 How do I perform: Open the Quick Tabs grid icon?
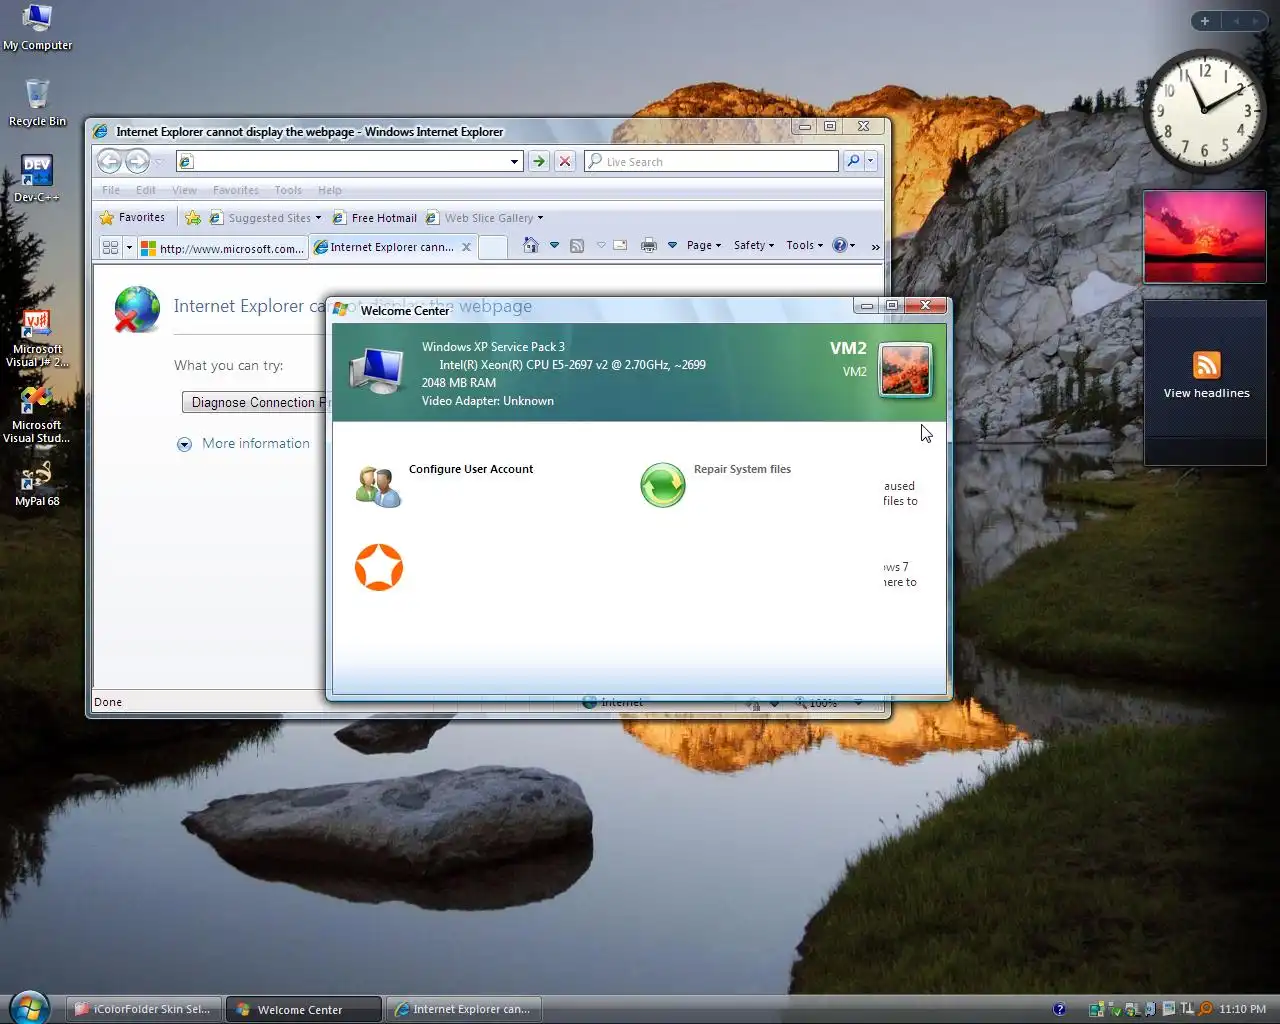point(110,247)
